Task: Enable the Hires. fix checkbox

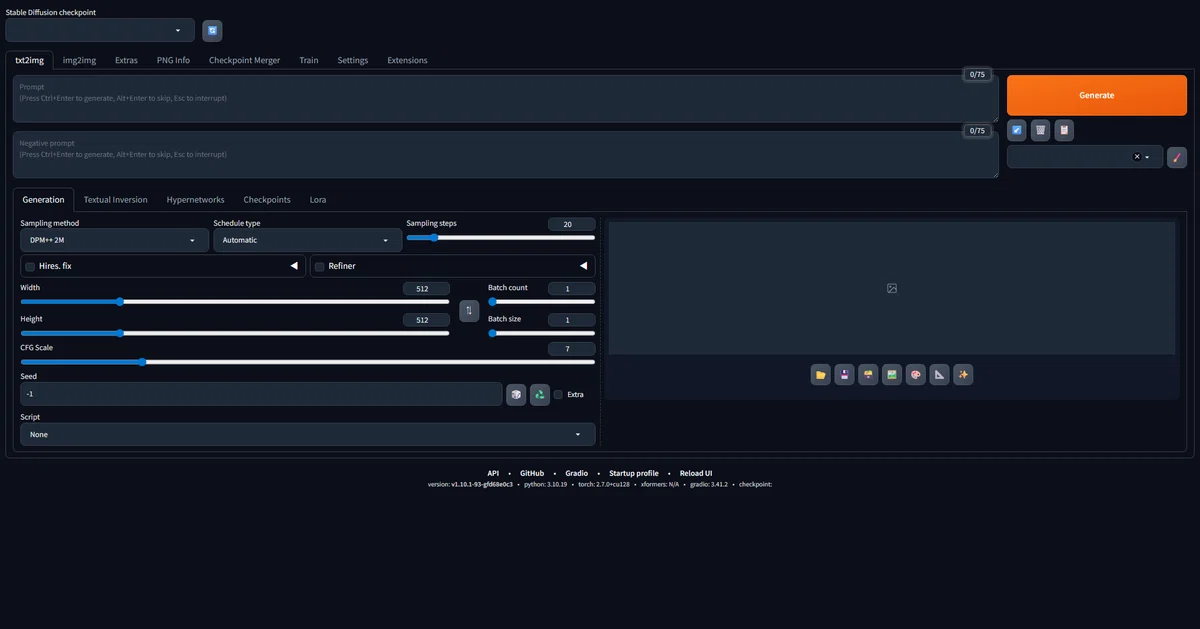Action: 30,266
